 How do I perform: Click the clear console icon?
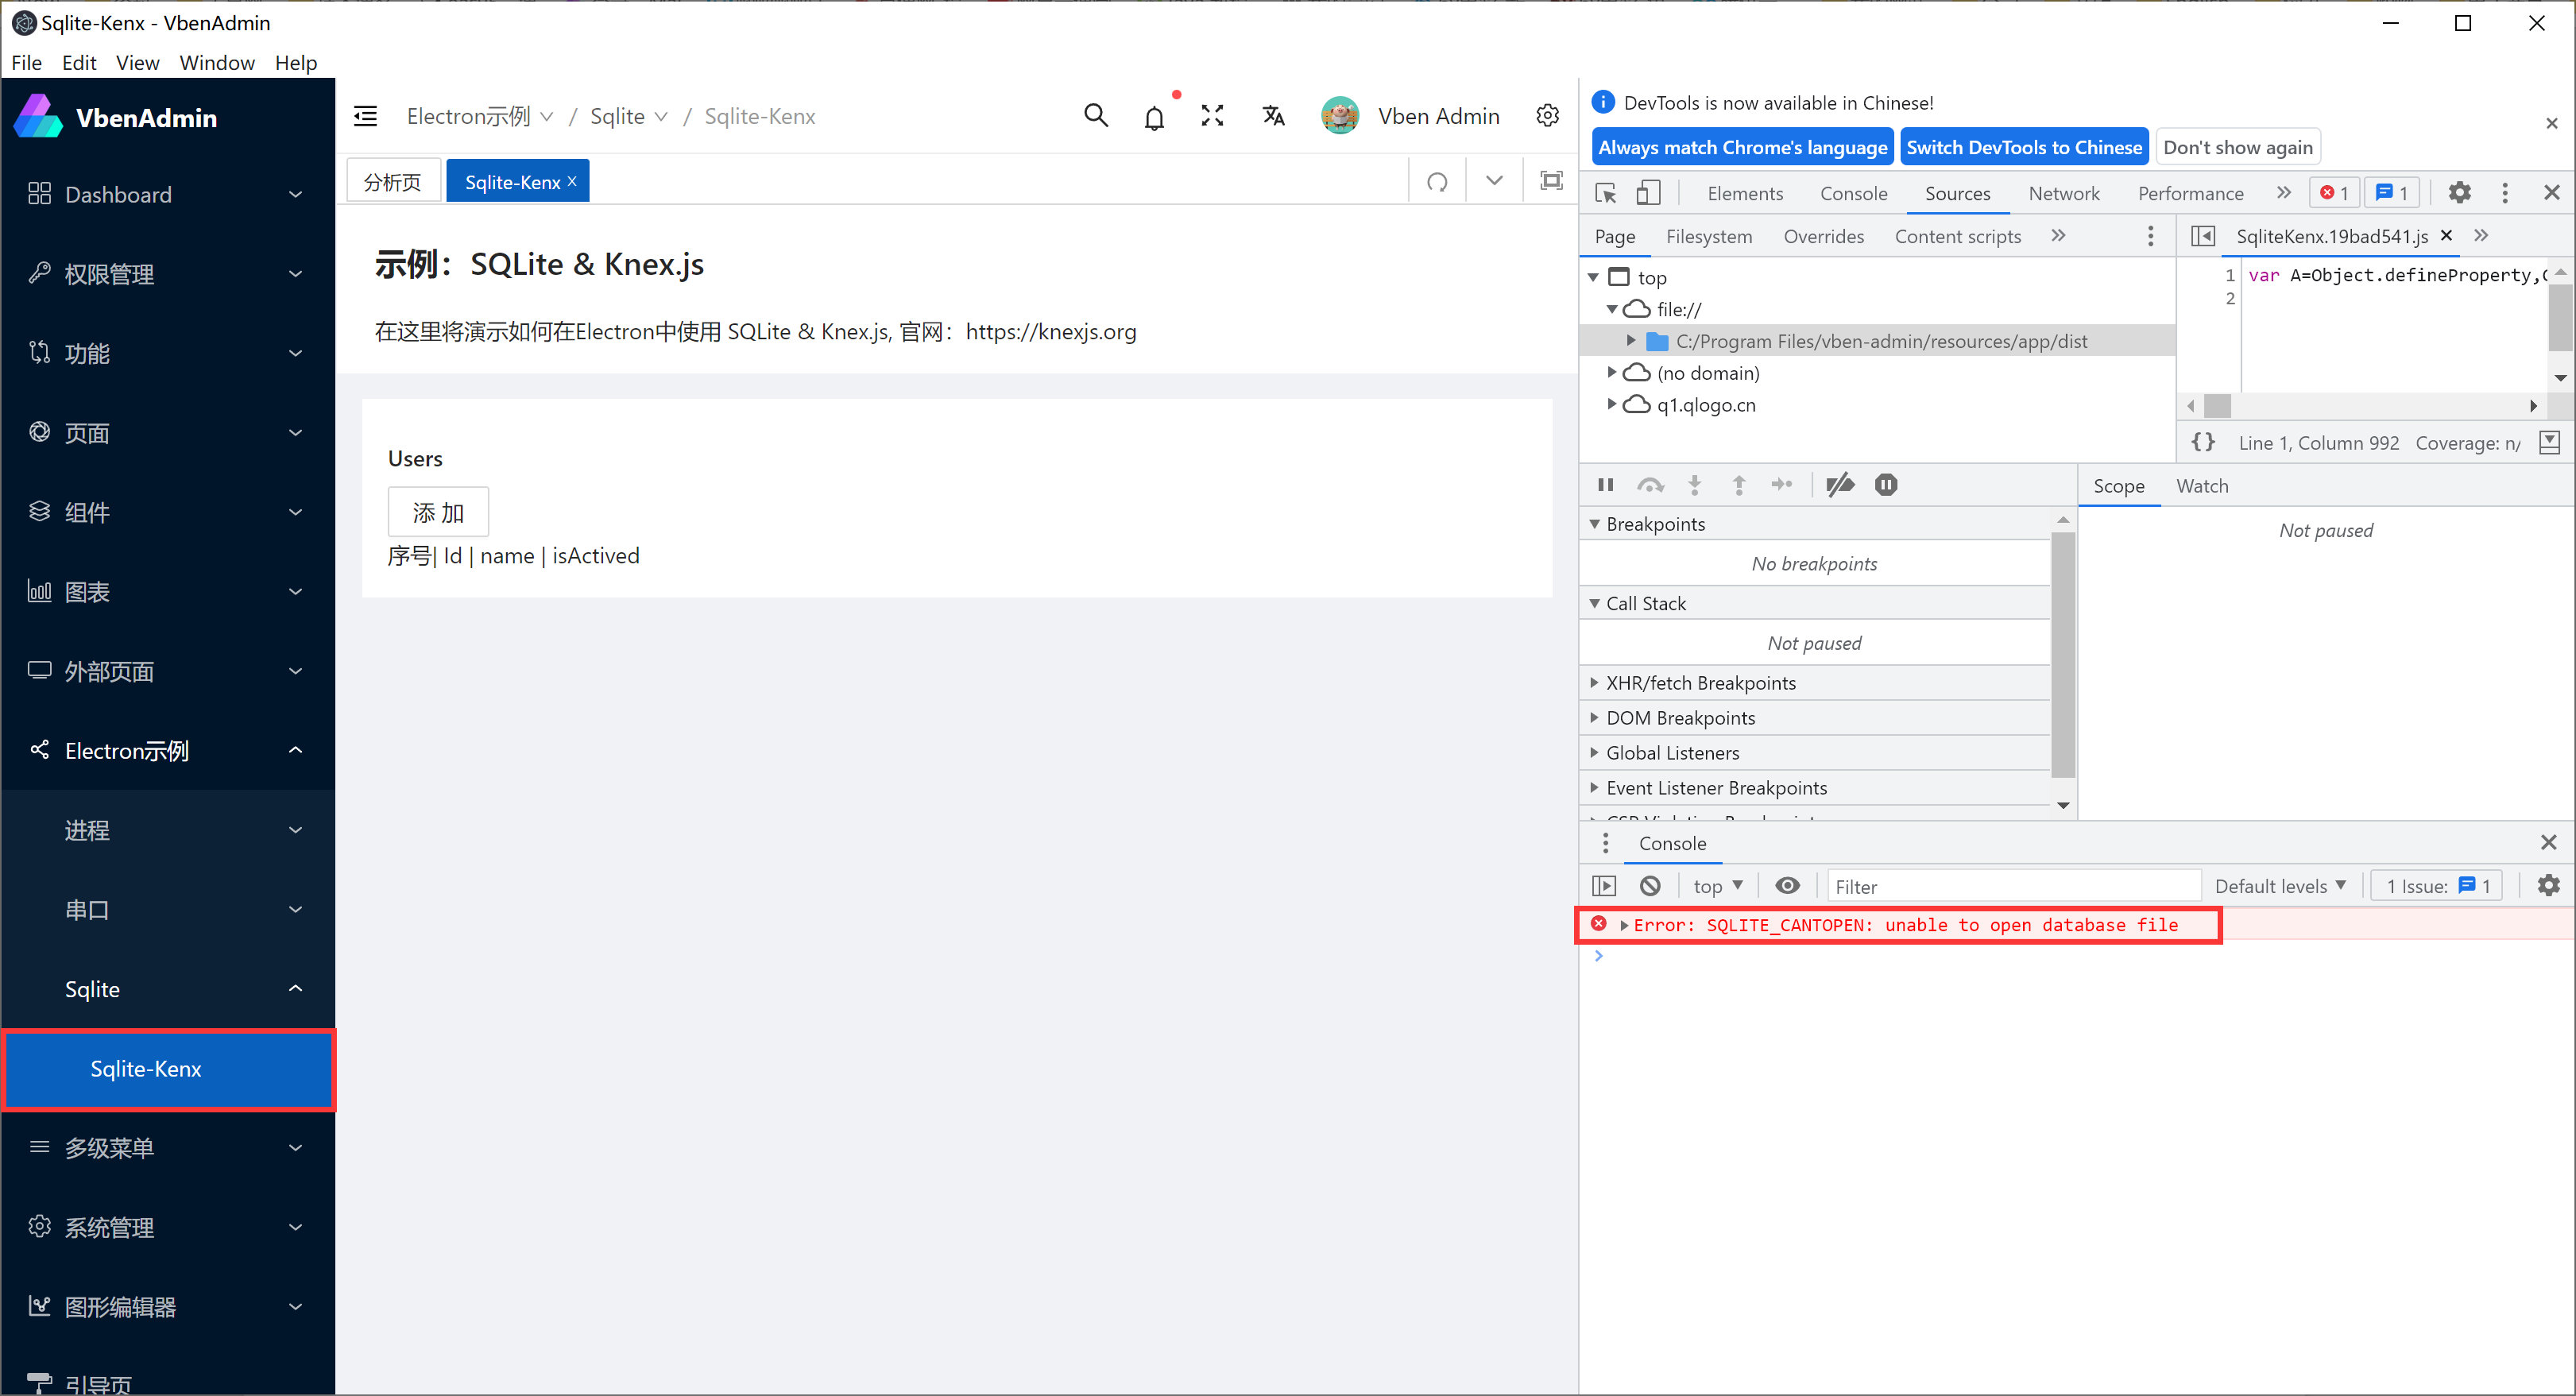click(x=1650, y=886)
